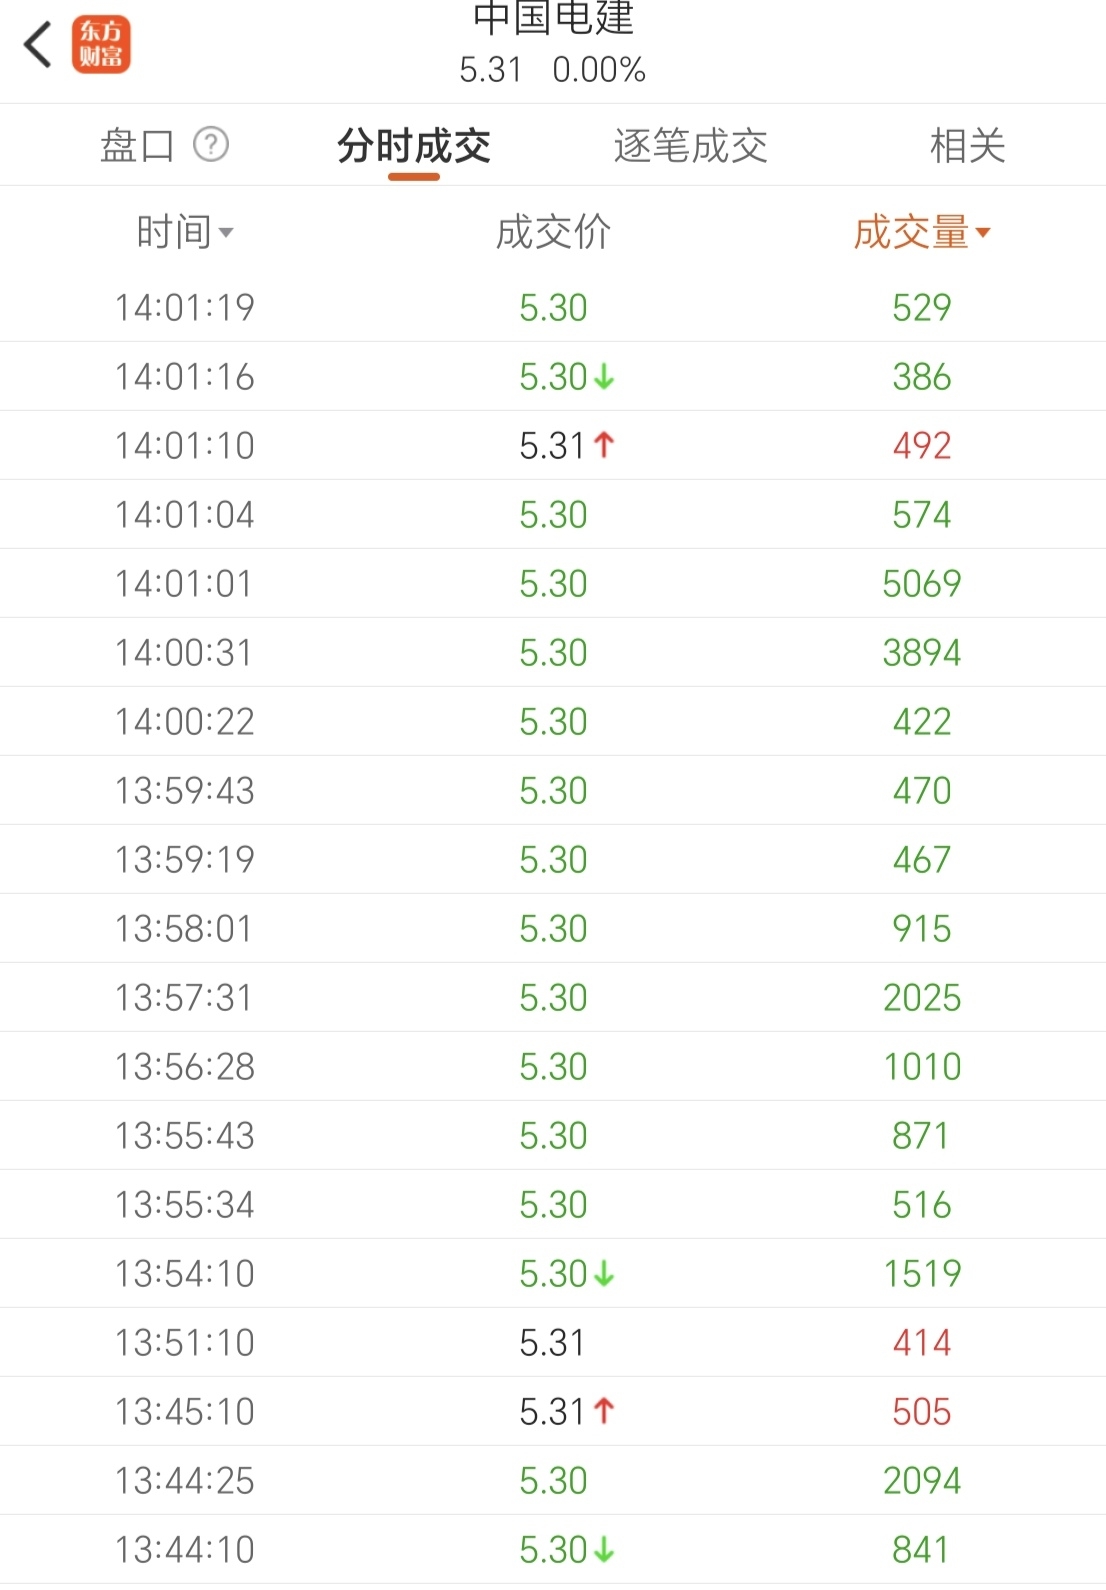Open the 盘口 help question mark
The width and height of the screenshot is (1106, 1590).
pos(211,145)
